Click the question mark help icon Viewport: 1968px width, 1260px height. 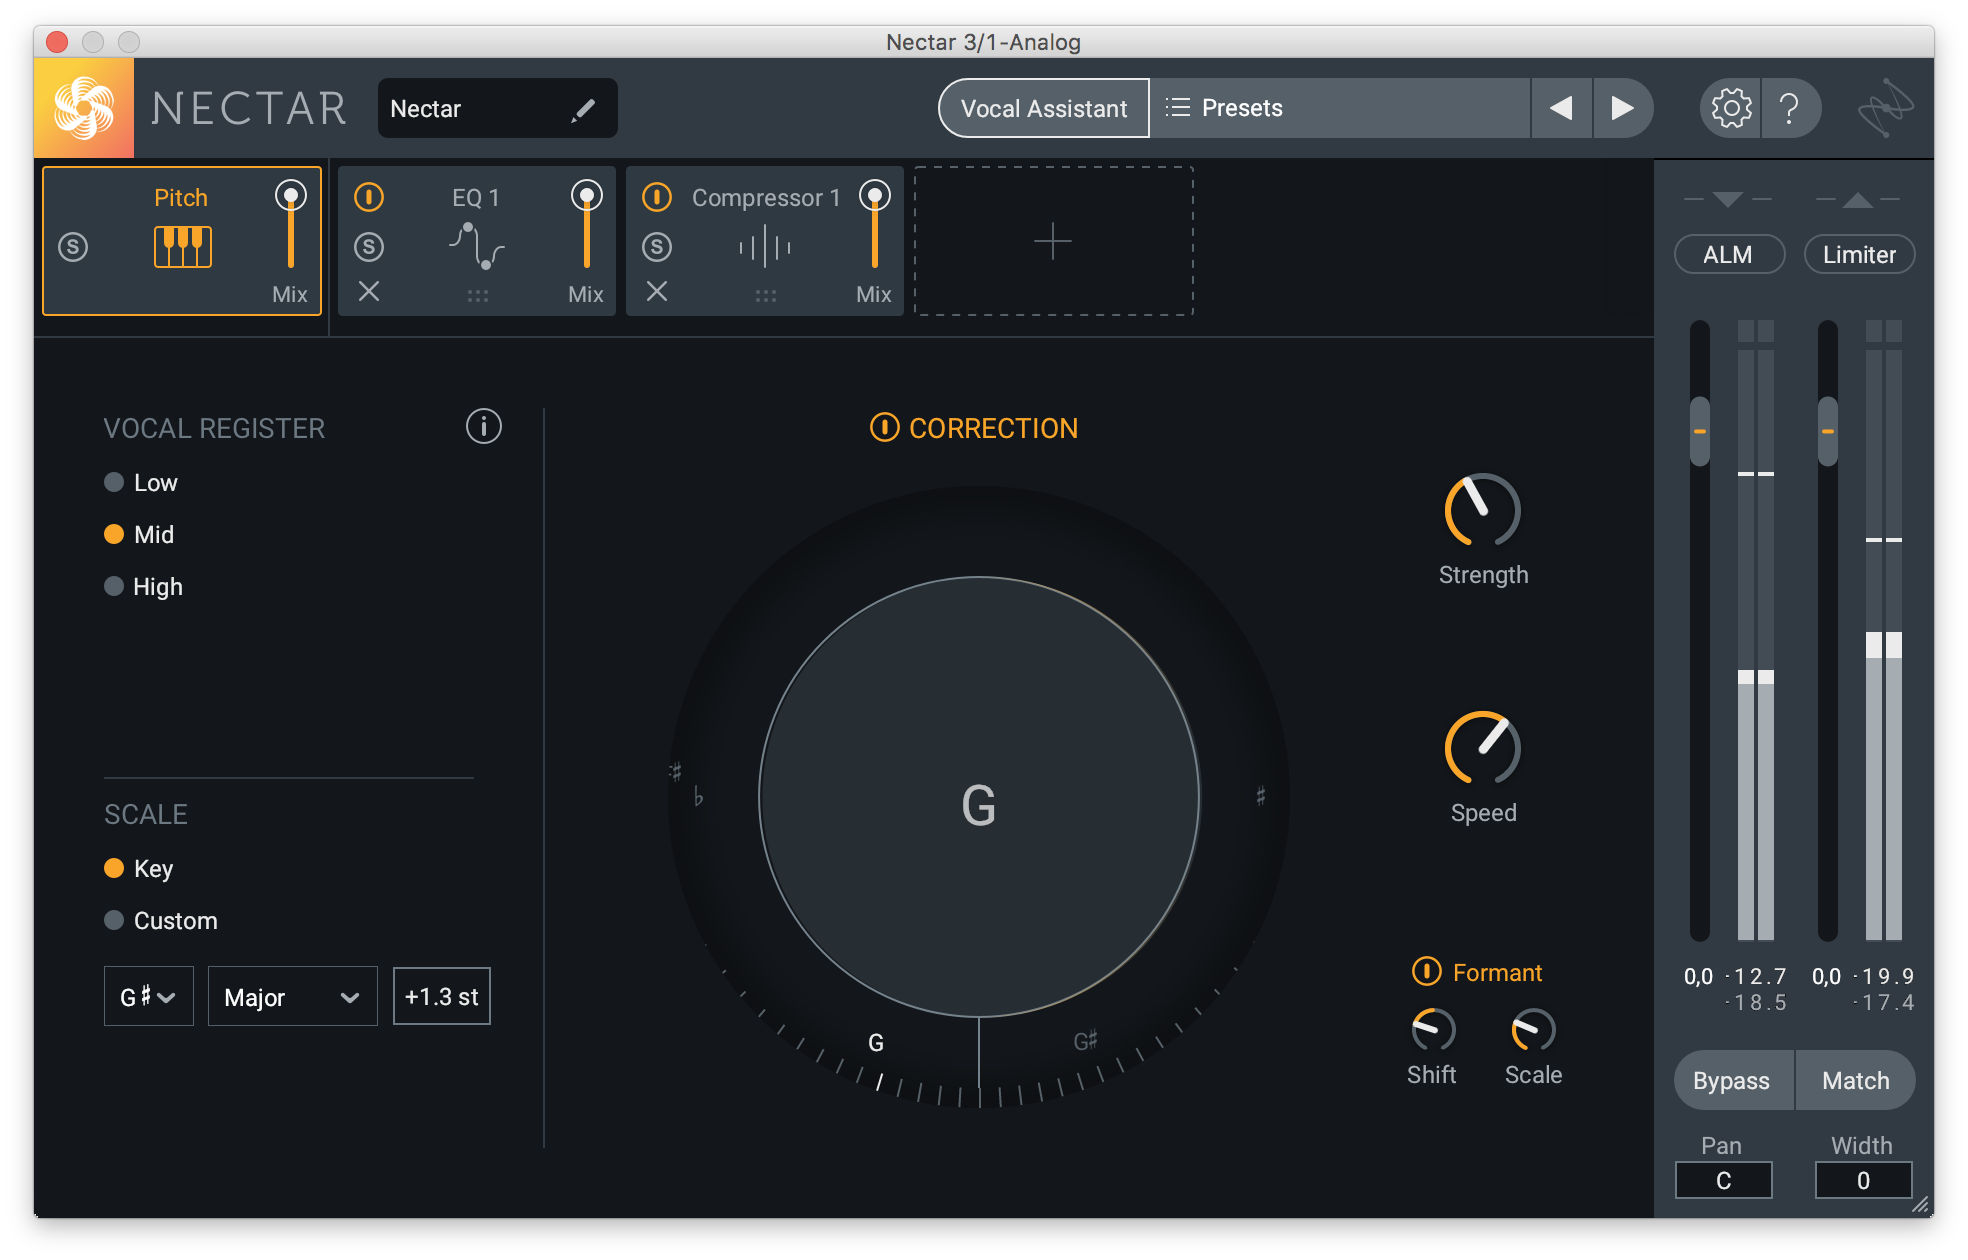pos(1789,108)
